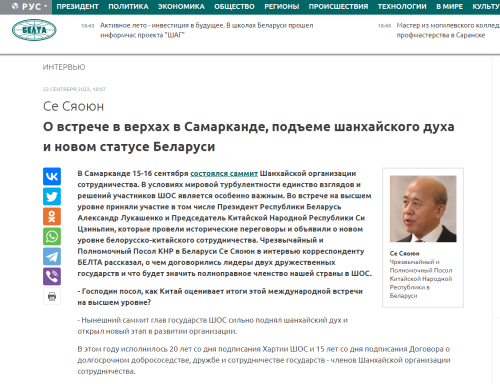This screenshot has height=384, width=500.
Task: Print the article using printer icon
Action: (52, 296)
